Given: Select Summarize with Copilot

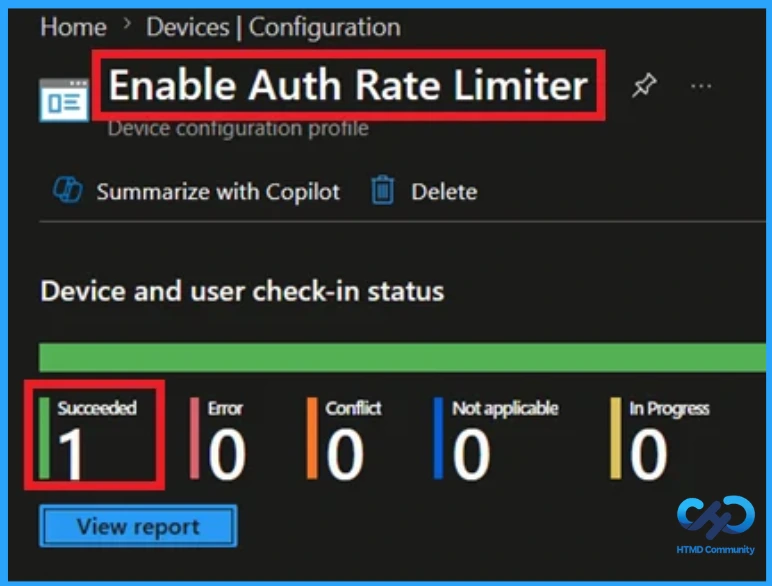Looking at the screenshot, I should (x=218, y=192).
